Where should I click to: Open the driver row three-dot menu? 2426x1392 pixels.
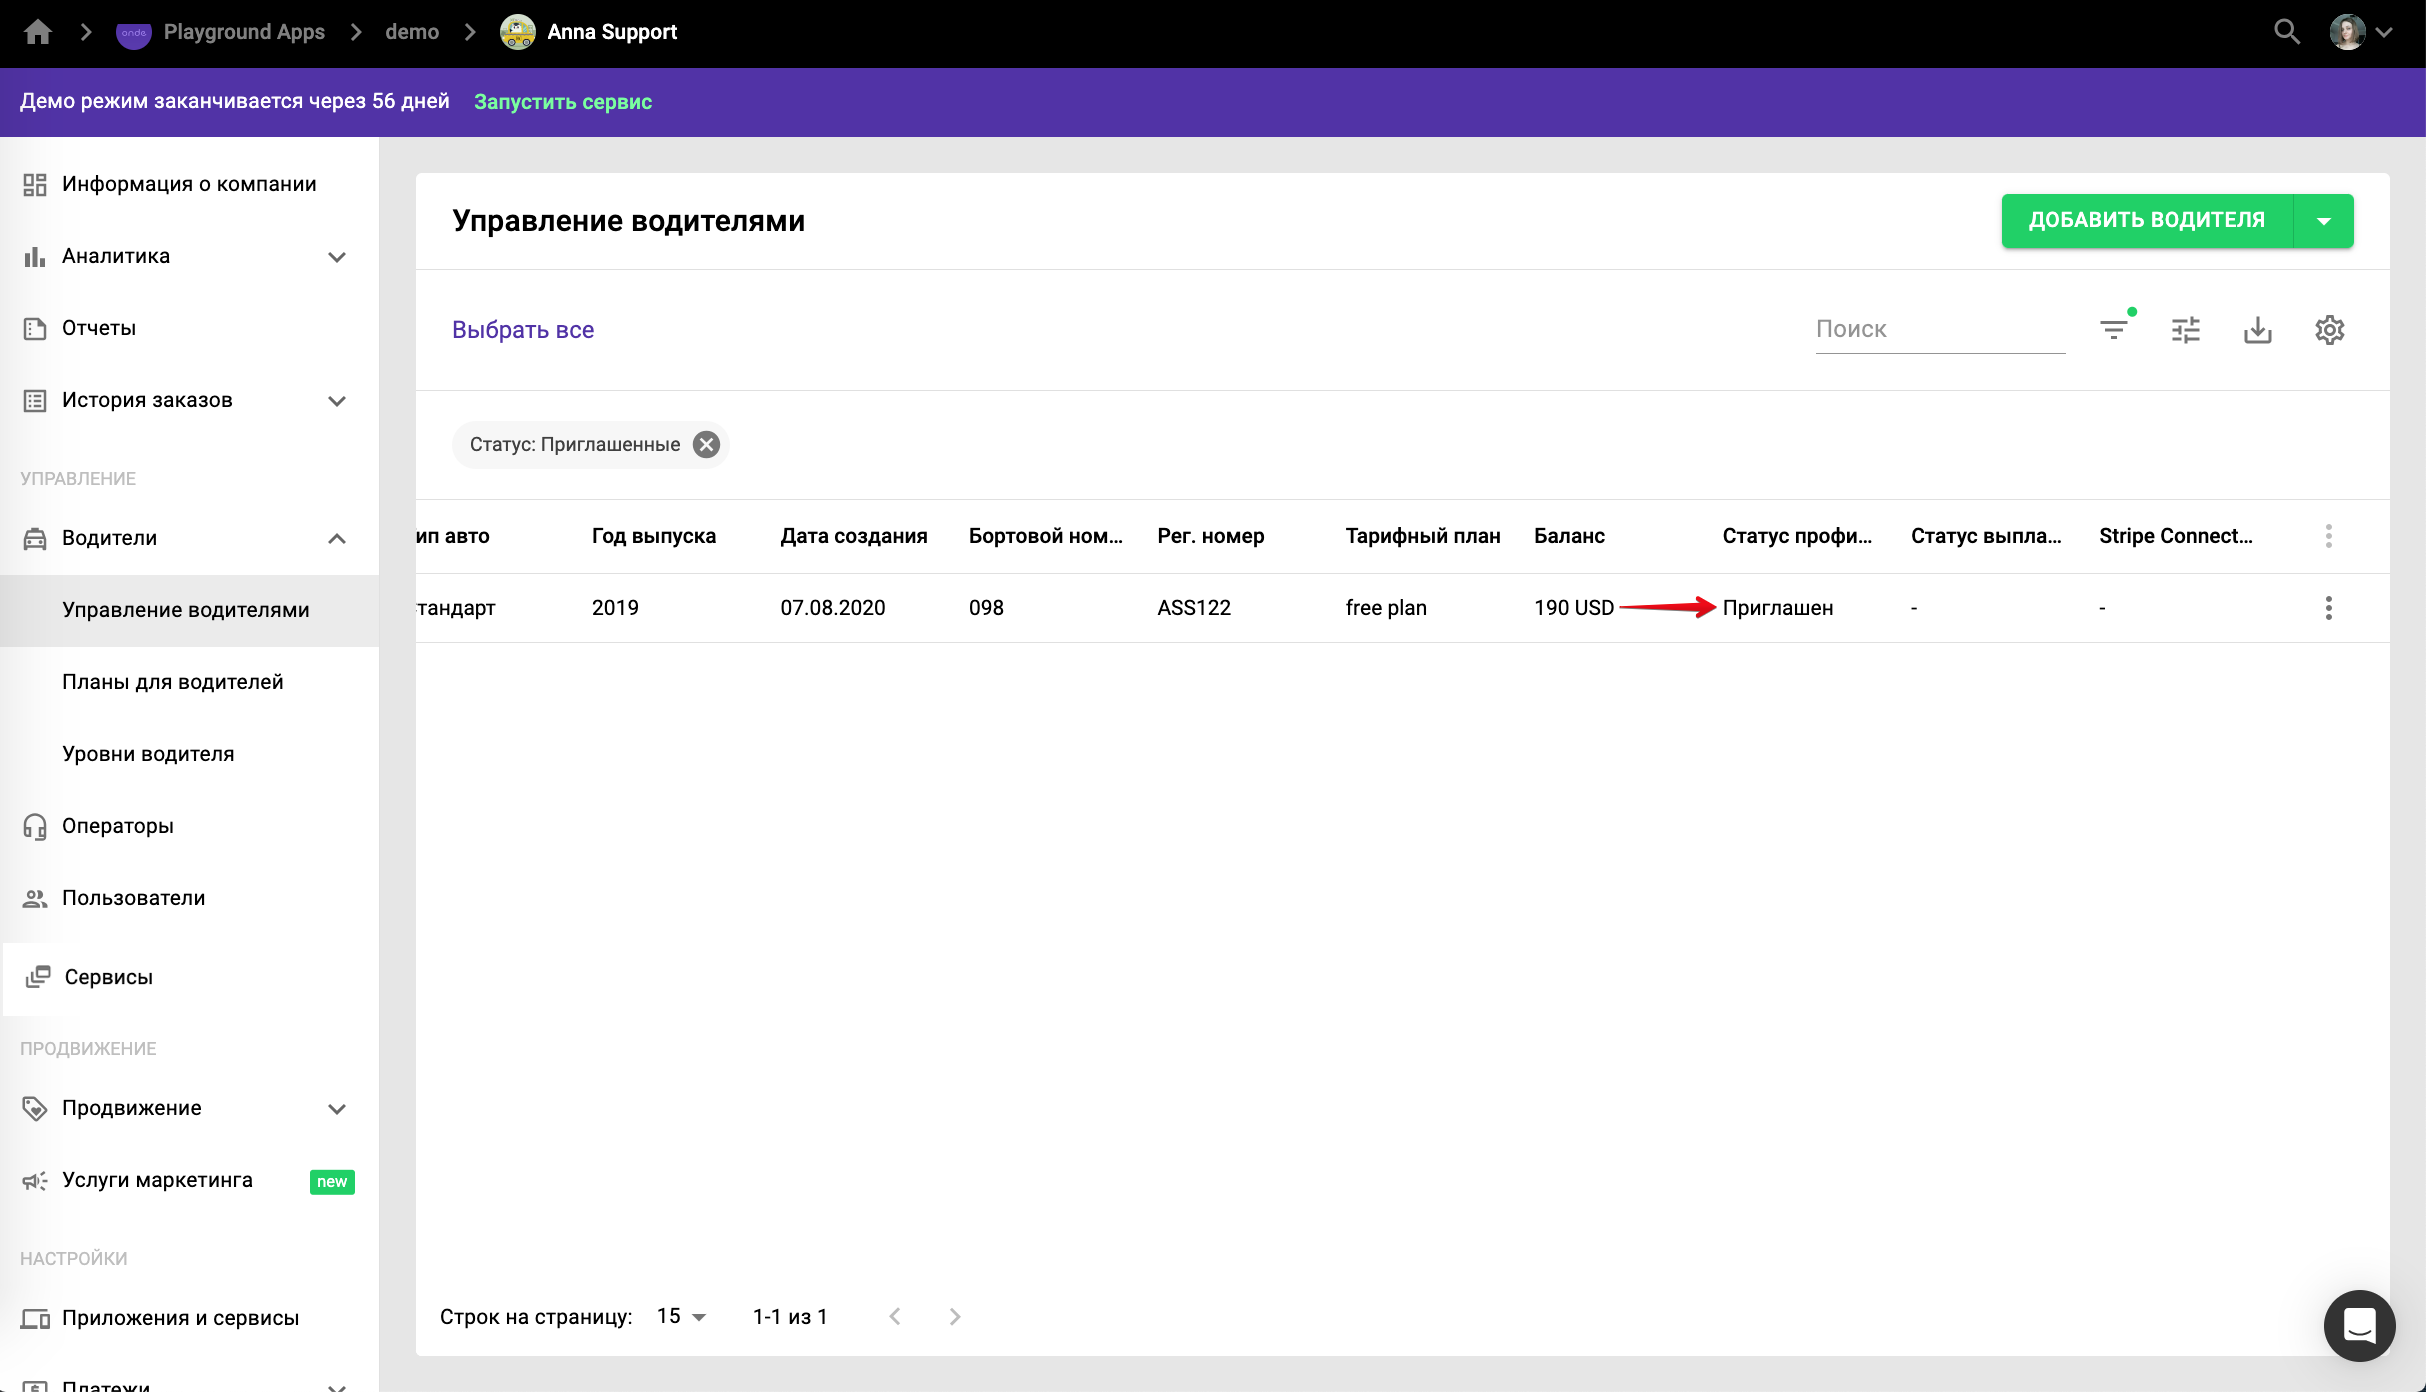pos(2328,608)
